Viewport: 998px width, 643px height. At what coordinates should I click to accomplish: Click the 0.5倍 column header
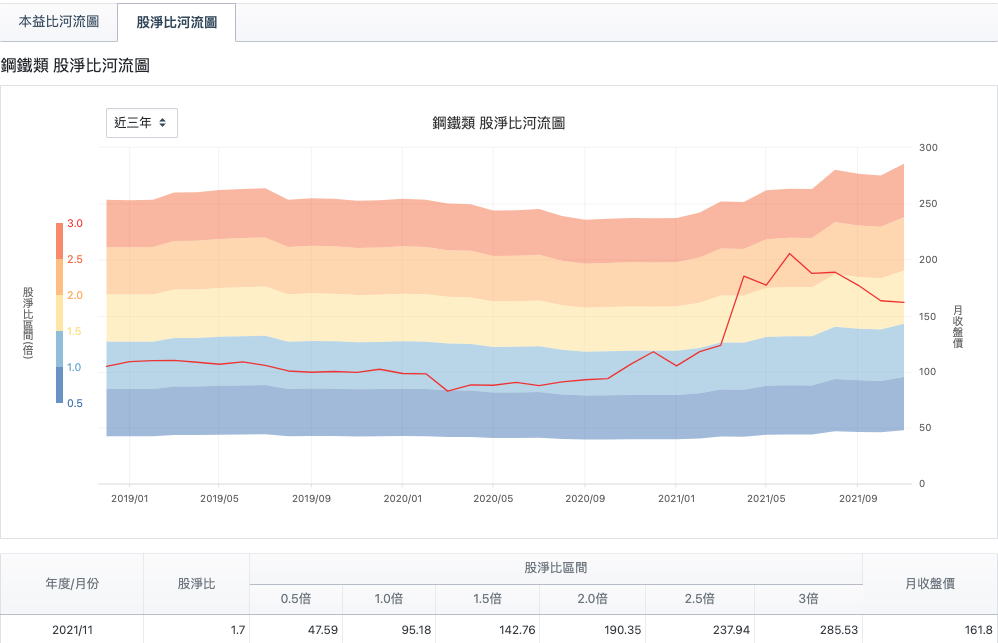coord(296,599)
